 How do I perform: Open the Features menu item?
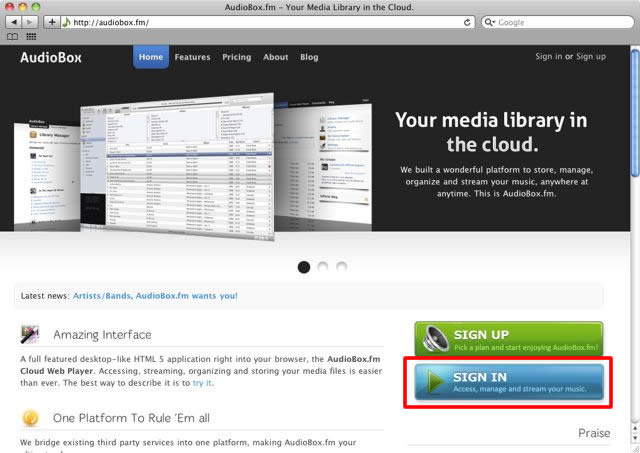pos(193,57)
